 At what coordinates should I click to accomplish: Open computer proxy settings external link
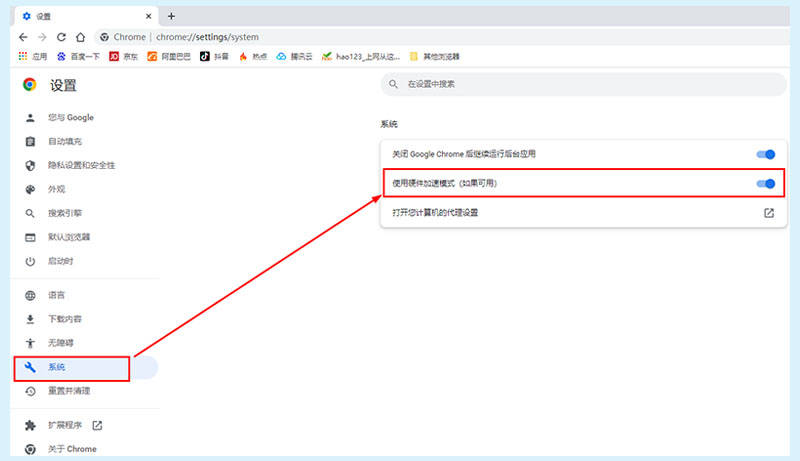point(769,213)
